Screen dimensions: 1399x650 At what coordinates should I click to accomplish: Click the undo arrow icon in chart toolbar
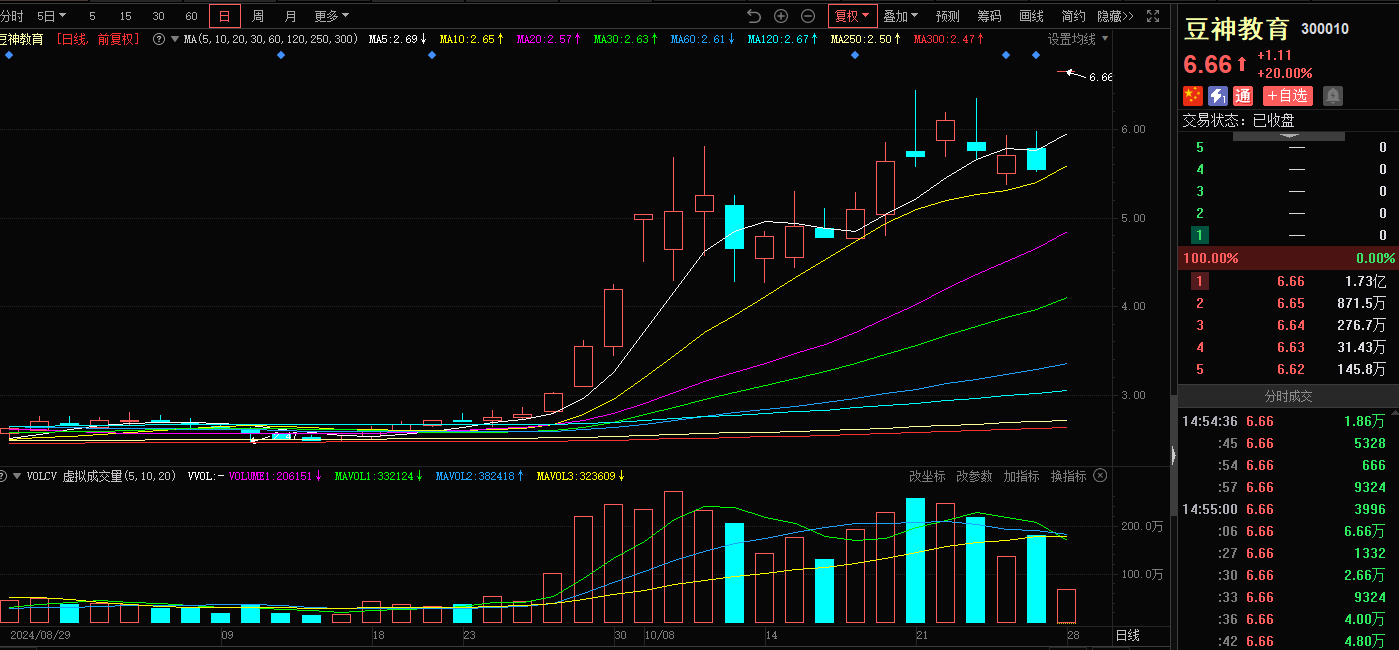[754, 16]
